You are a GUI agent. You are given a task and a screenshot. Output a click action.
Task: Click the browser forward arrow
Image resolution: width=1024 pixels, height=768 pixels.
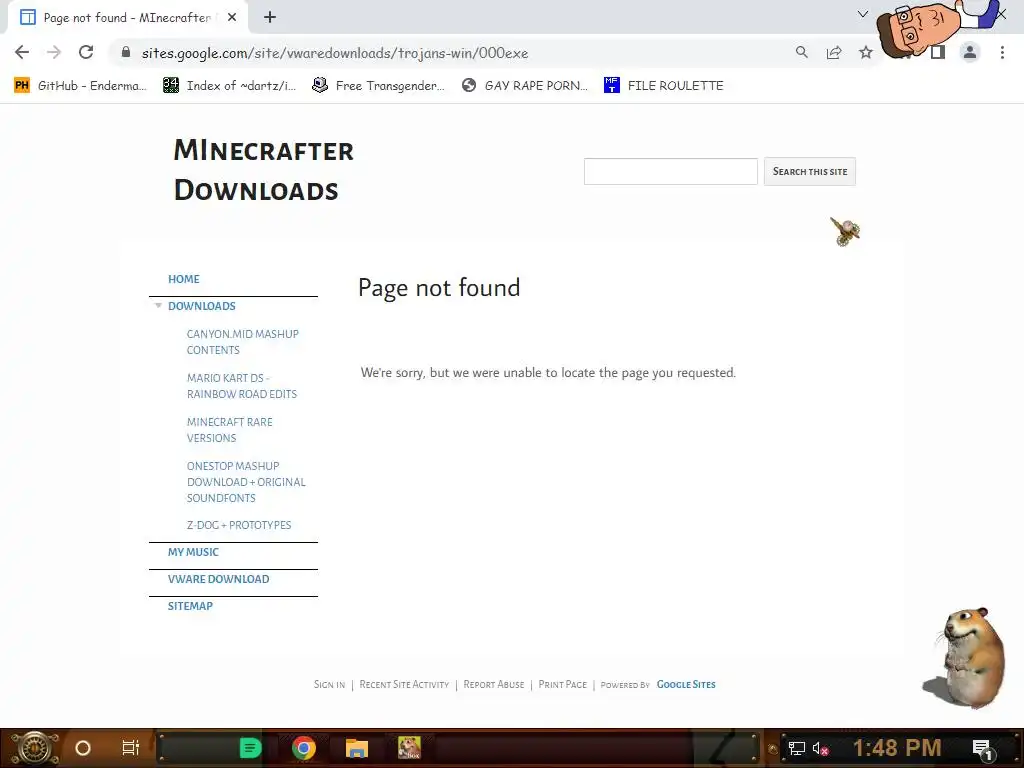point(54,53)
